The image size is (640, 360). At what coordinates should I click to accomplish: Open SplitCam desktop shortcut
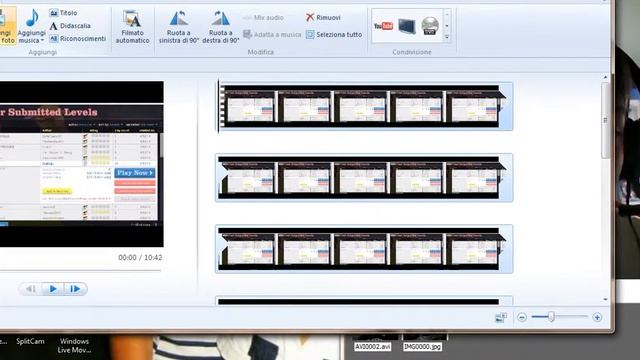(30, 341)
